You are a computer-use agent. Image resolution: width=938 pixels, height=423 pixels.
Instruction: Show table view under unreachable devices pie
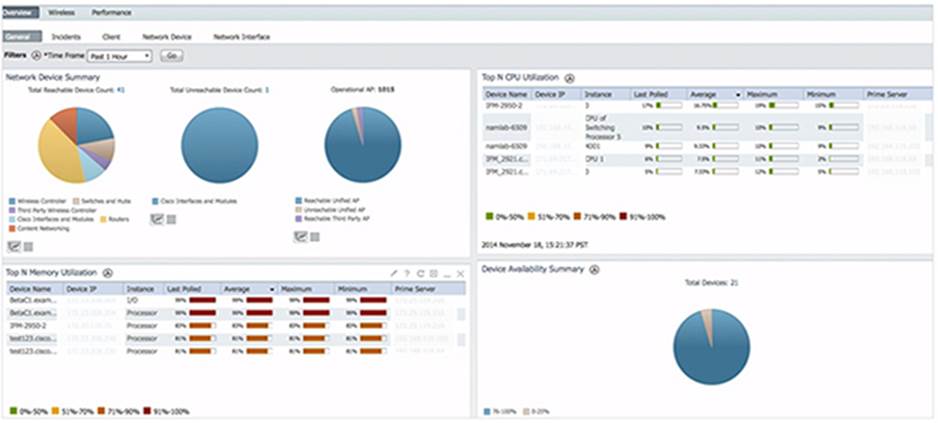point(171,220)
